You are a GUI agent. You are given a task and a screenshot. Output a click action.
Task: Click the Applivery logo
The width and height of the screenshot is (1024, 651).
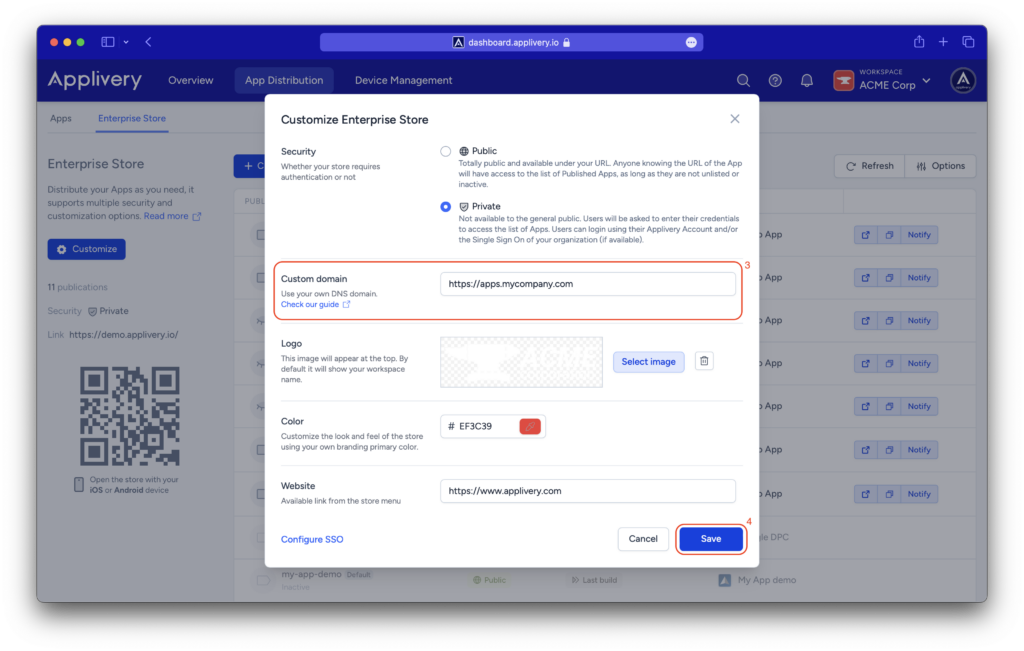pos(95,80)
